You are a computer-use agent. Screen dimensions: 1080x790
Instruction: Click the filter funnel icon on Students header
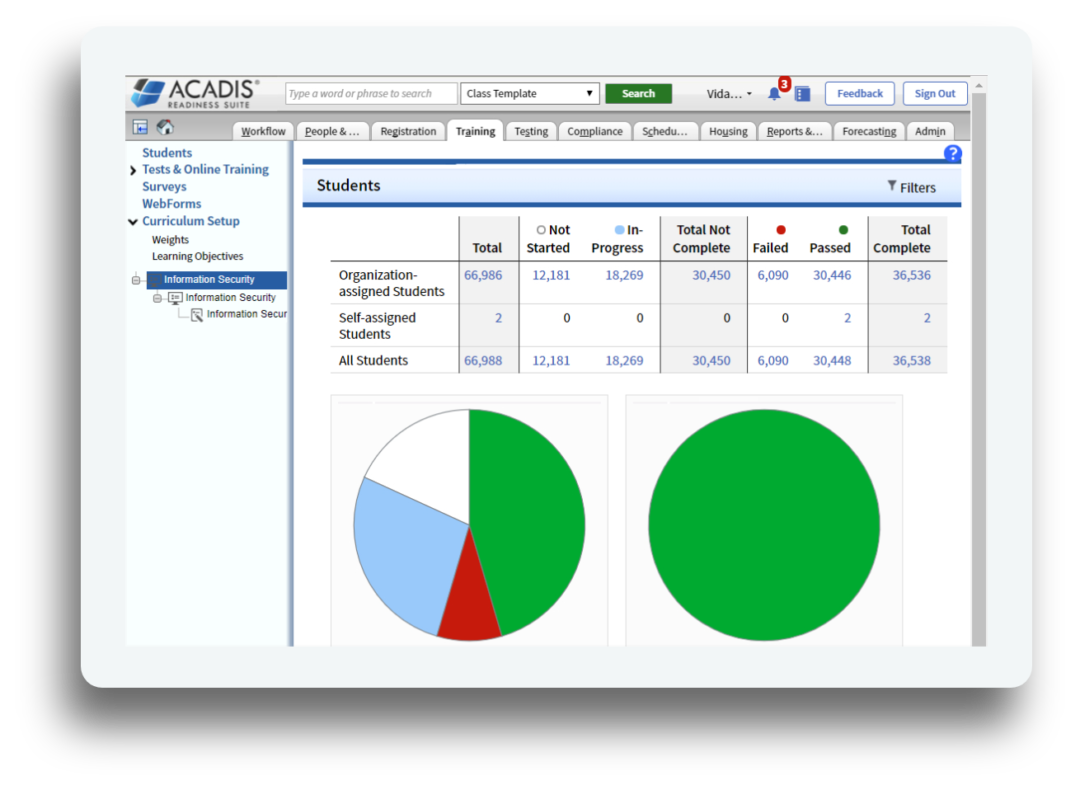[x=892, y=187]
